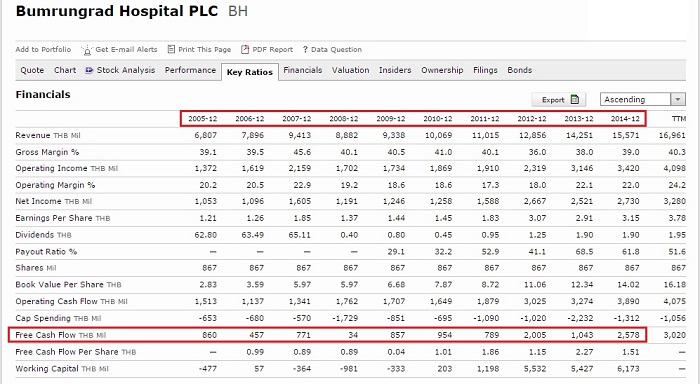The width and height of the screenshot is (700, 384).
Task: Click the Free Cash Flow THB Mil label
Action: 61,335
